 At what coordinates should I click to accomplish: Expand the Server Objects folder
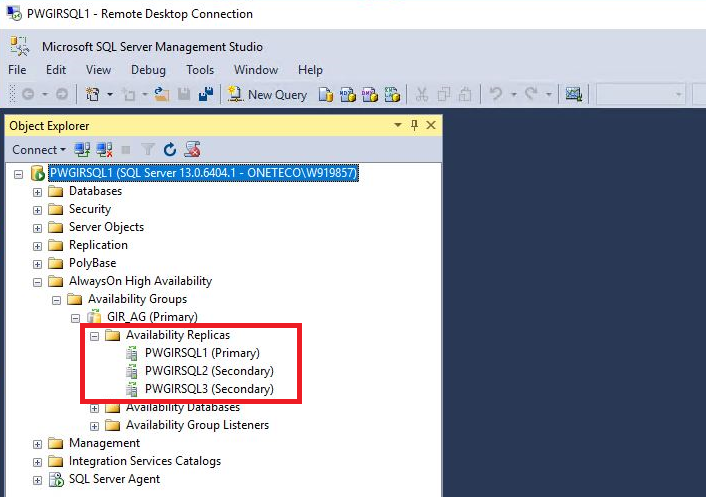(37, 228)
